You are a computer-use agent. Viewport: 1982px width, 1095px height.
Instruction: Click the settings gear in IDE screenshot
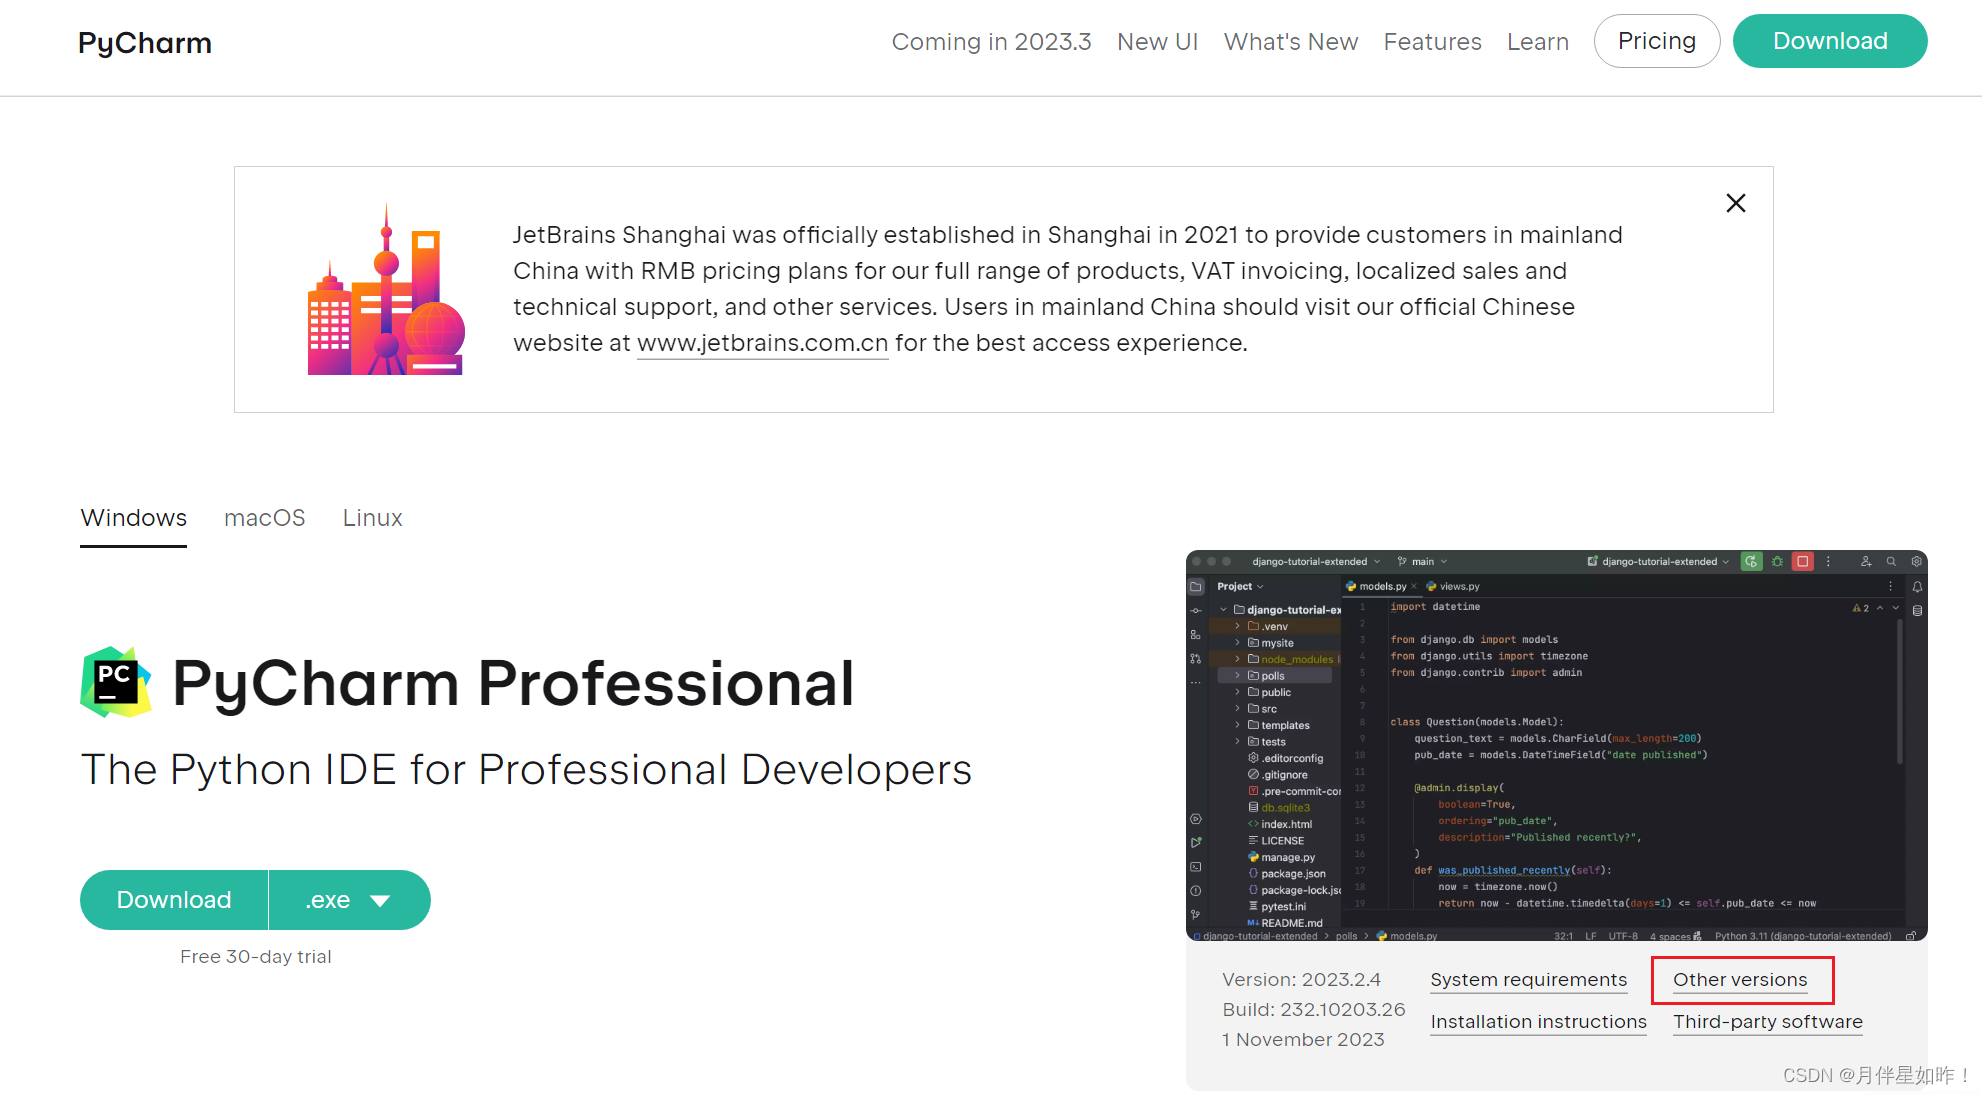pyautogui.click(x=1917, y=562)
